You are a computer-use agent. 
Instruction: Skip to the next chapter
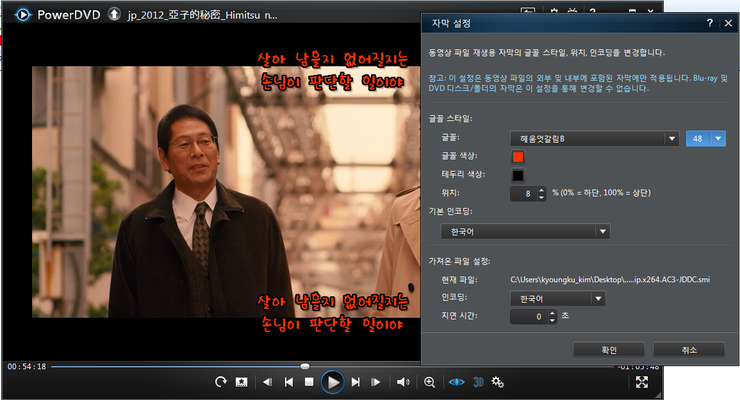tap(356, 382)
